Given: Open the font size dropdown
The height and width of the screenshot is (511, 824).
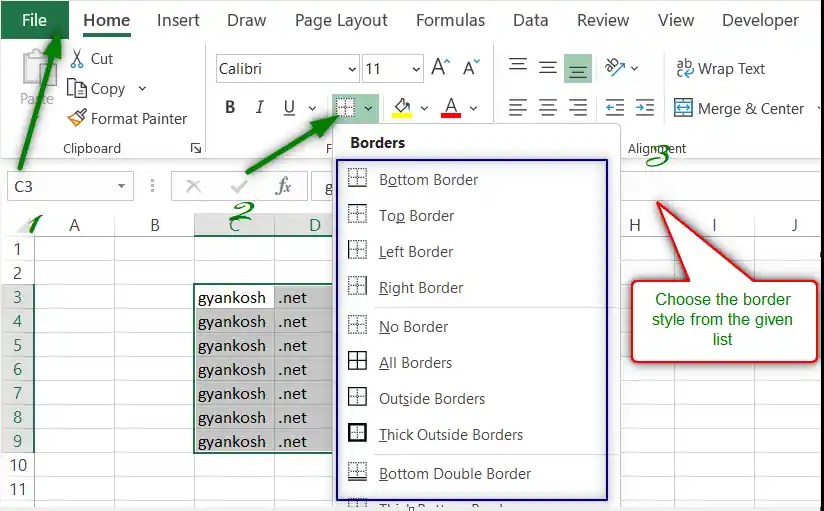Looking at the screenshot, I should [x=416, y=69].
